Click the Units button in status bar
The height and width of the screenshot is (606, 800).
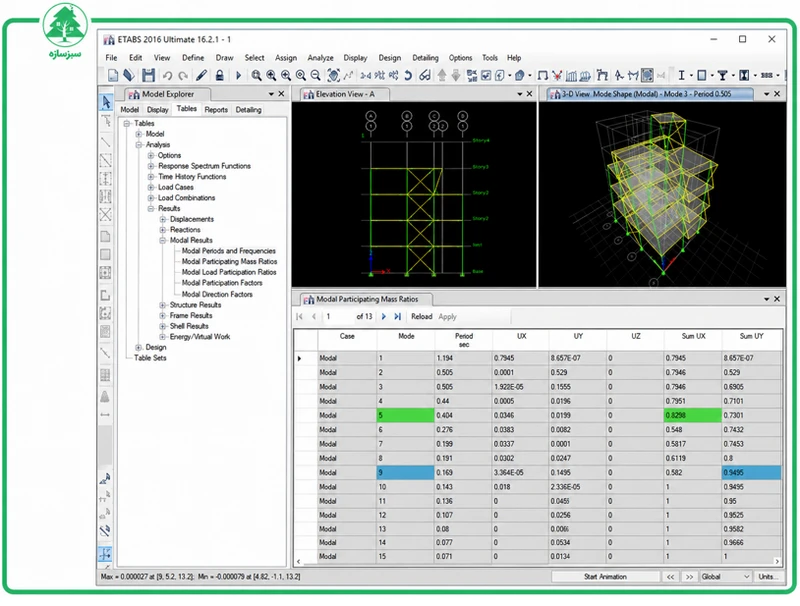[768, 576]
